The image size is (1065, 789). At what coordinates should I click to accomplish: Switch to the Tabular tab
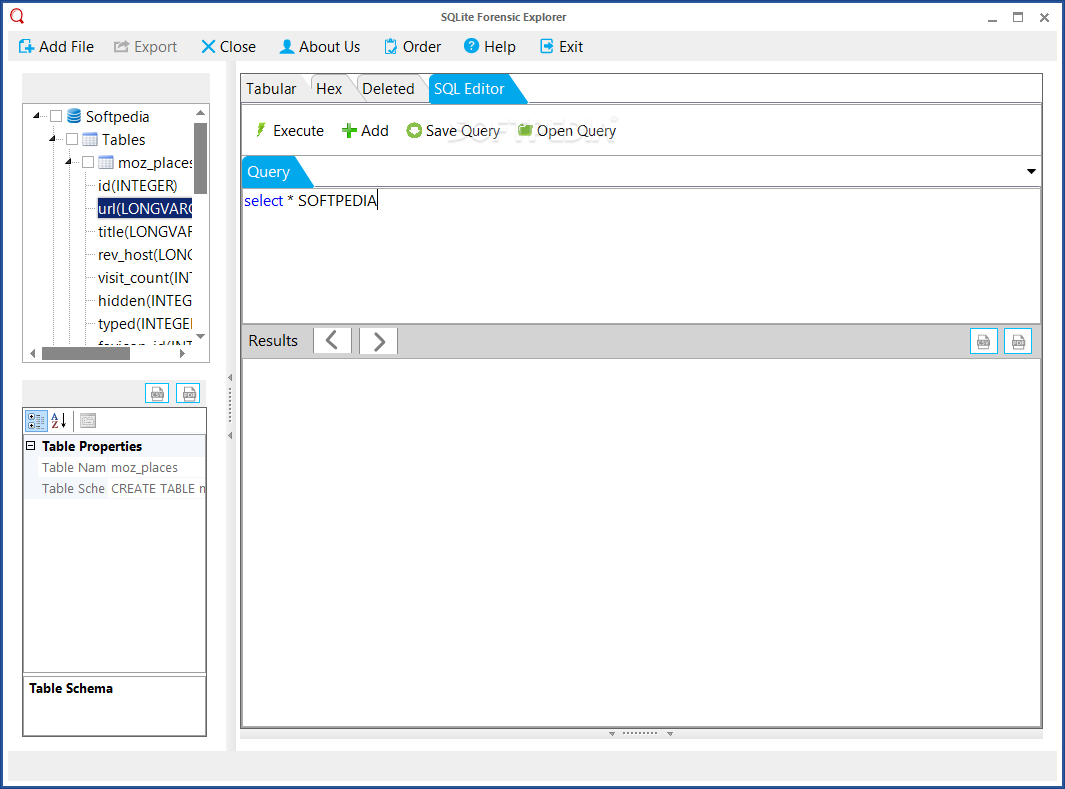click(271, 89)
